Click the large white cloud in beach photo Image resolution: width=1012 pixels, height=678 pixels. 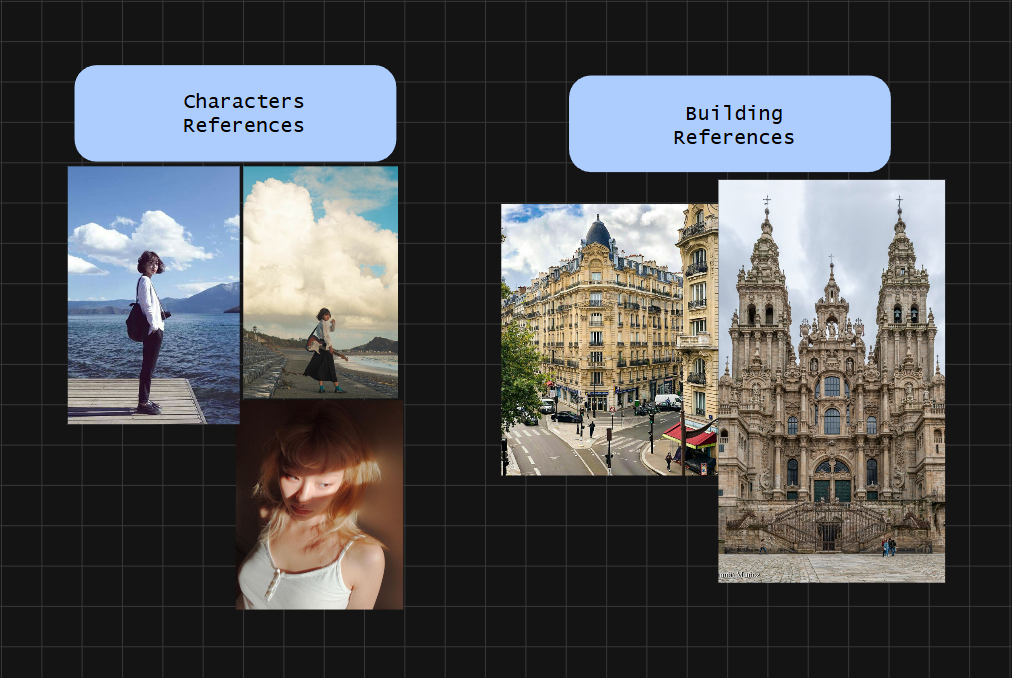pyautogui.click(x=310, y=240)
